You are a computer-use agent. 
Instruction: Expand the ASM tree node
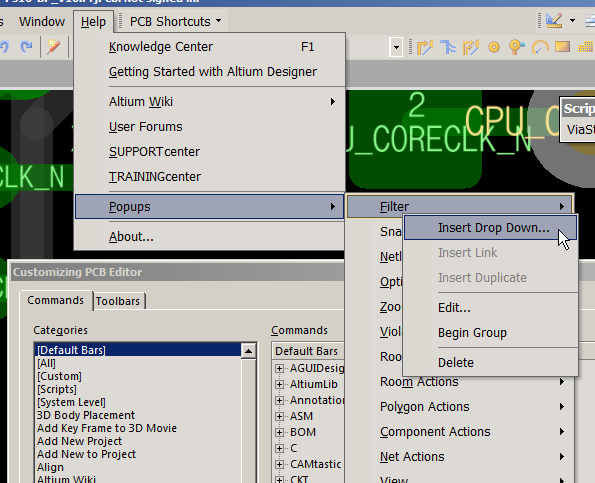click(x=279, y=416)
